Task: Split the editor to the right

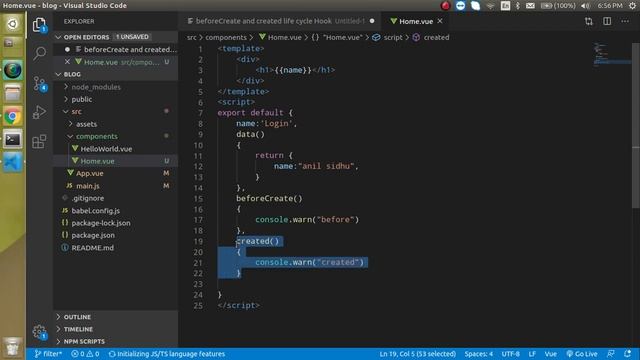Action: pyautogui.click(x=607, y=21)
